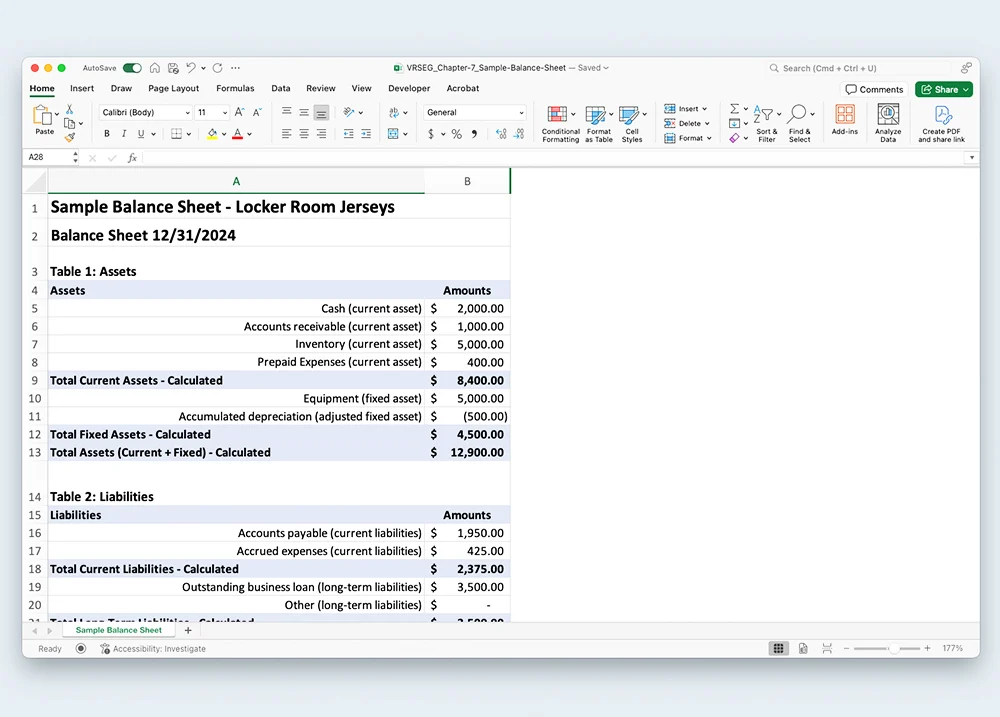The height and width of the screenshot is (717, 1000).
Task: Toggle align text left
Action: [x=286, y=134]
